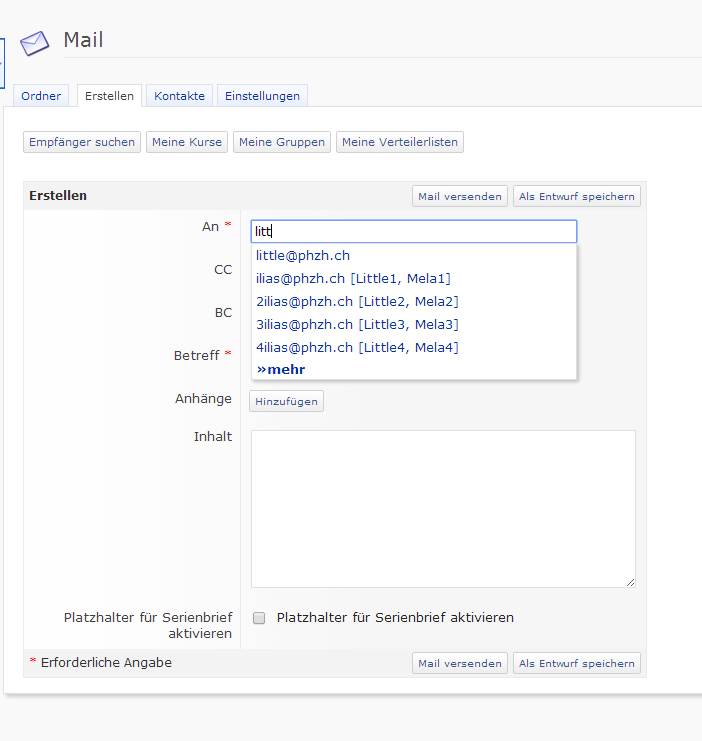Viewport: 702px width, 741px height.
Task: Click the Meine Gruppen button
Action: (x=282, y=142)
